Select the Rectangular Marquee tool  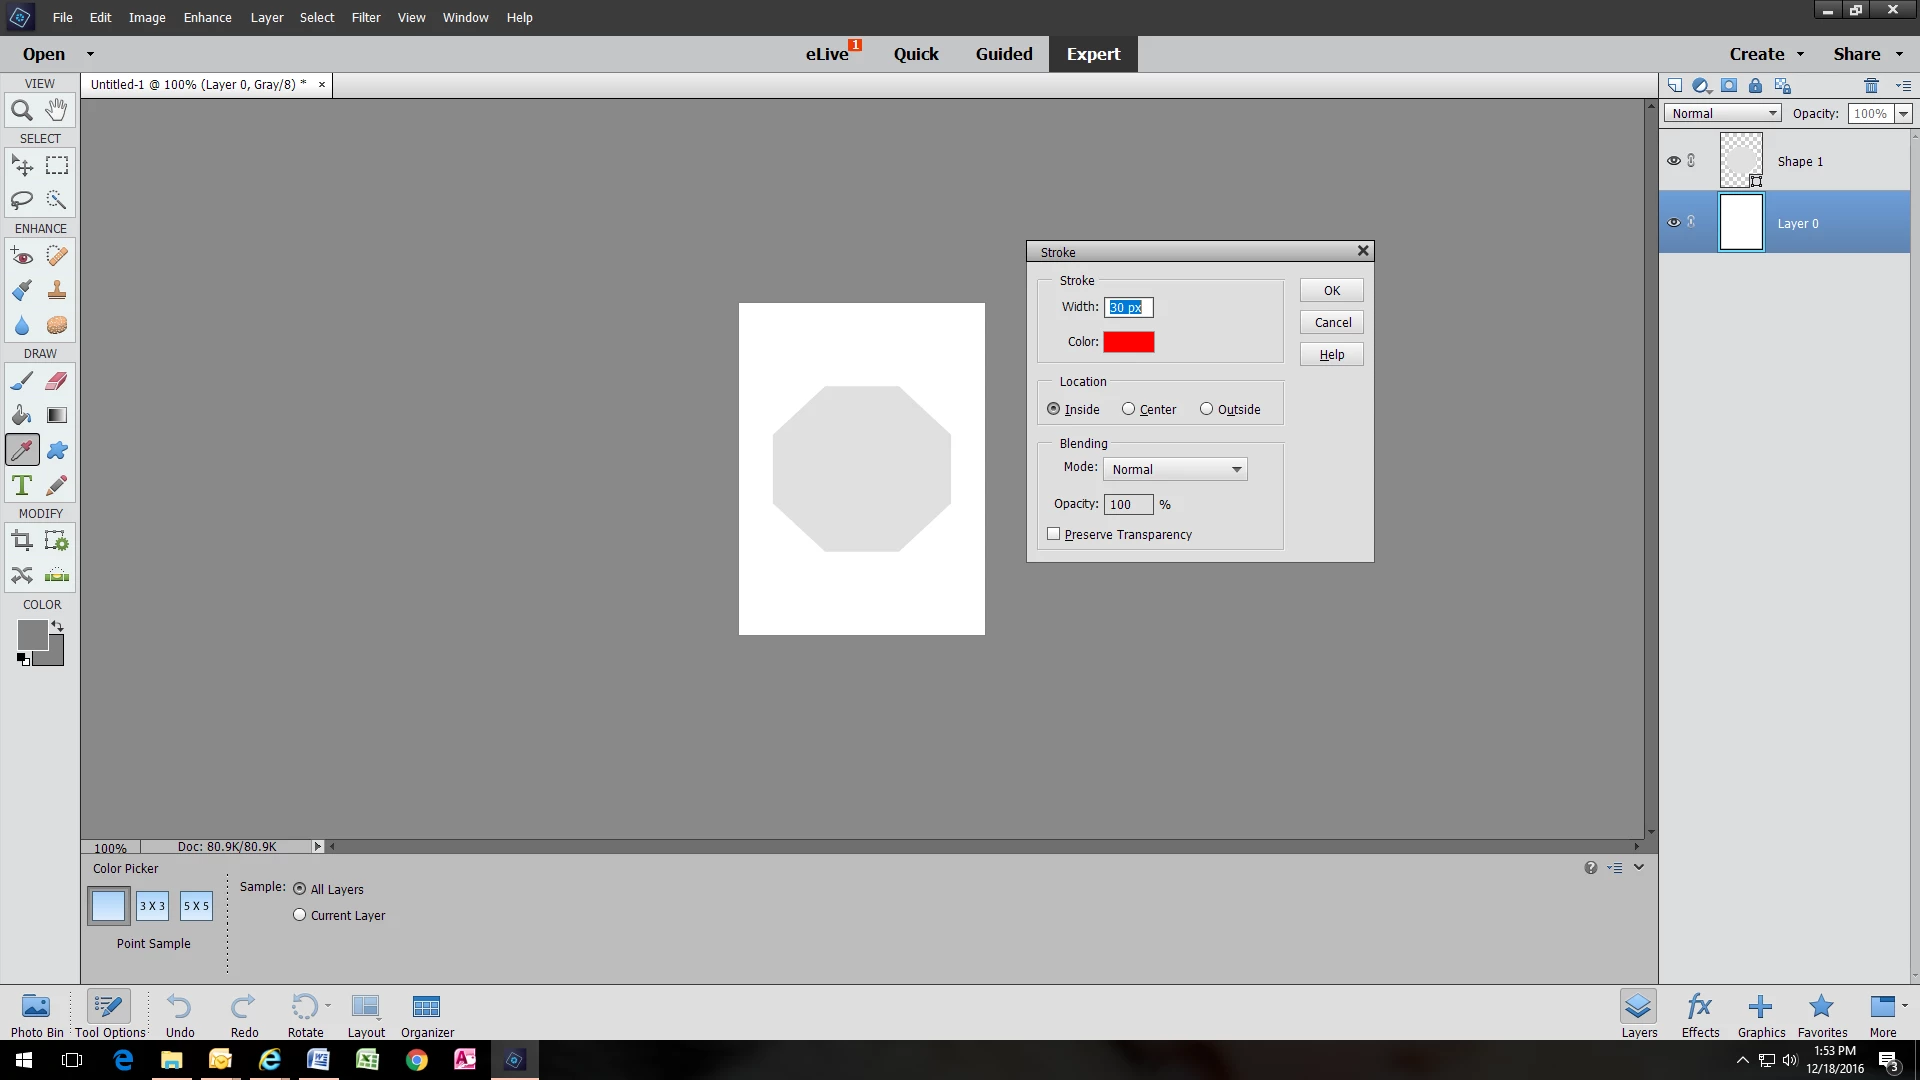(x=57, y=165)
